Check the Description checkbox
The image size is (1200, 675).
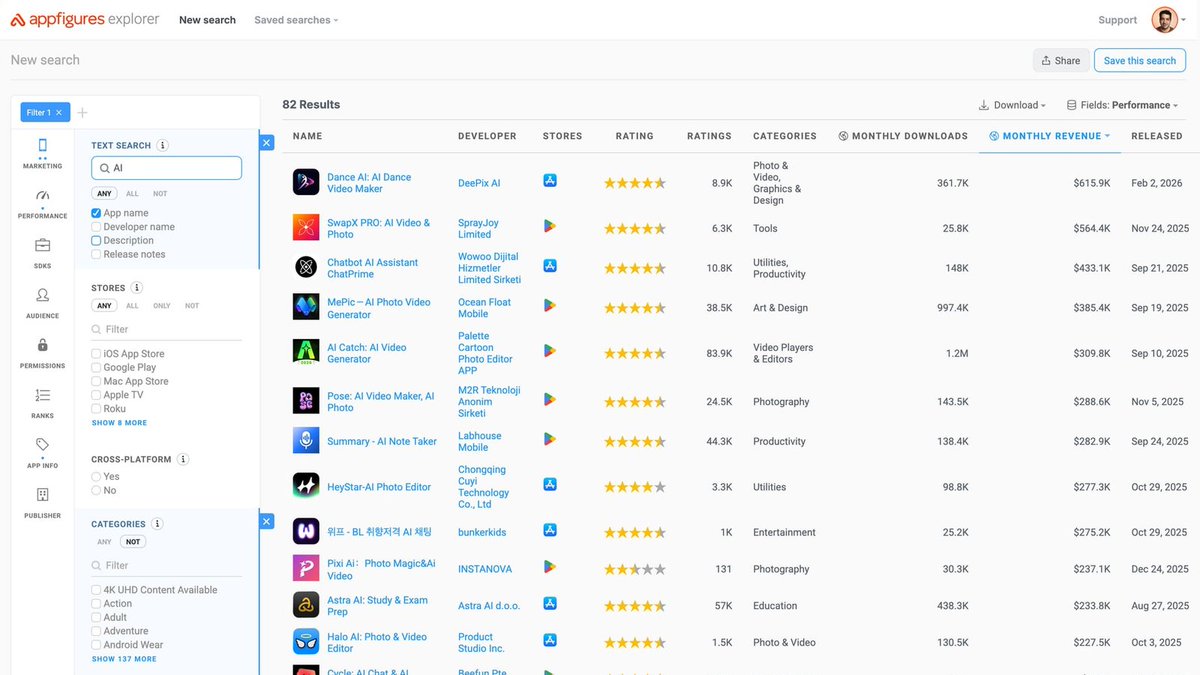pos(96,241)
